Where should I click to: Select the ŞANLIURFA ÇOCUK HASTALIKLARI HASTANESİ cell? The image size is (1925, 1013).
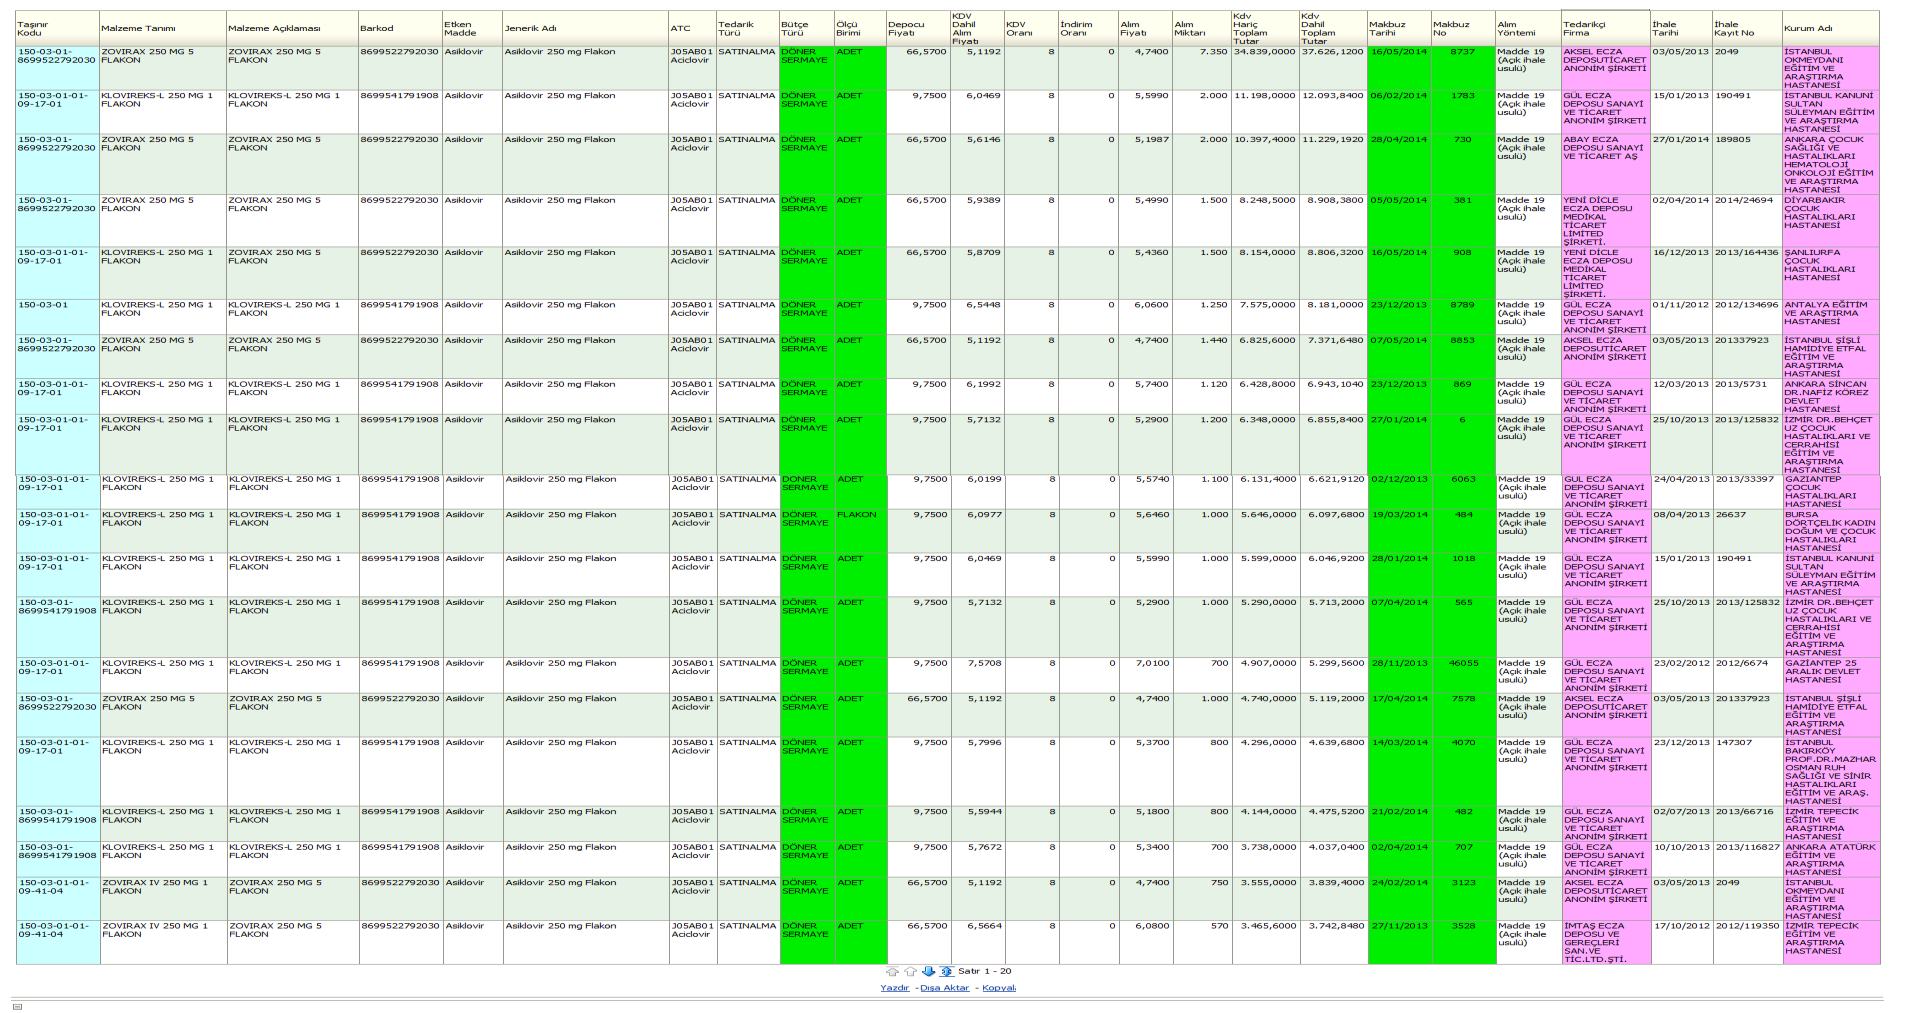[1831, 273]
